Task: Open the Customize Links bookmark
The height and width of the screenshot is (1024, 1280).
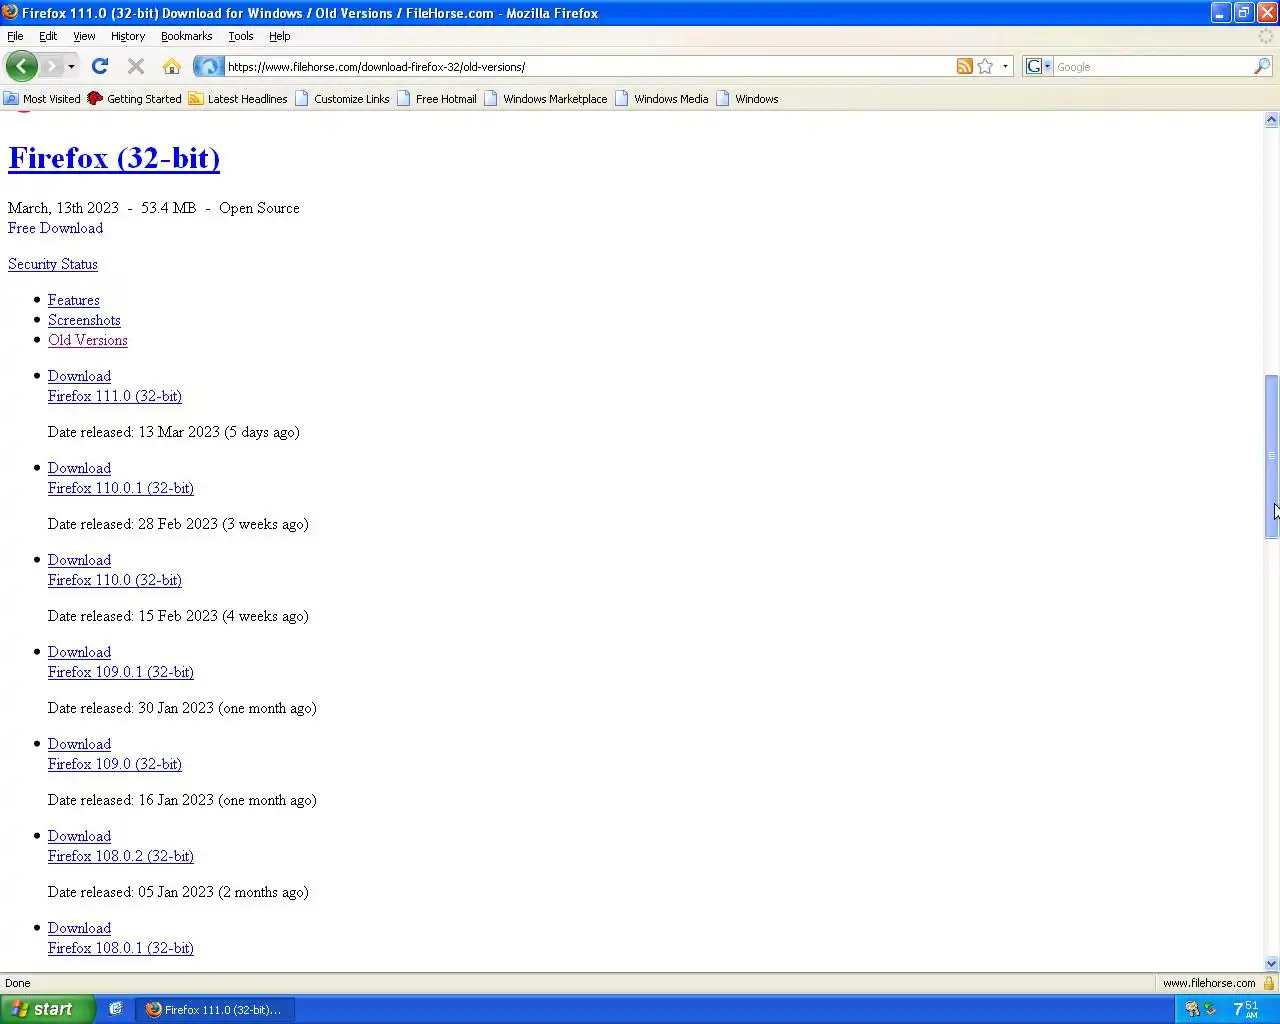Action: coord(342,99)
